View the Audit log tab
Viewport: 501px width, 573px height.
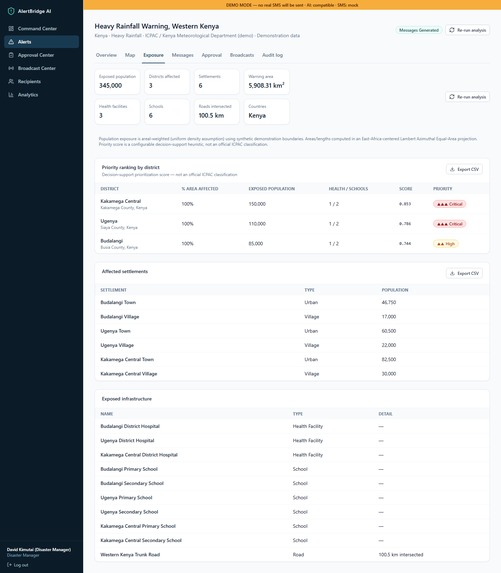coord(273,55)
